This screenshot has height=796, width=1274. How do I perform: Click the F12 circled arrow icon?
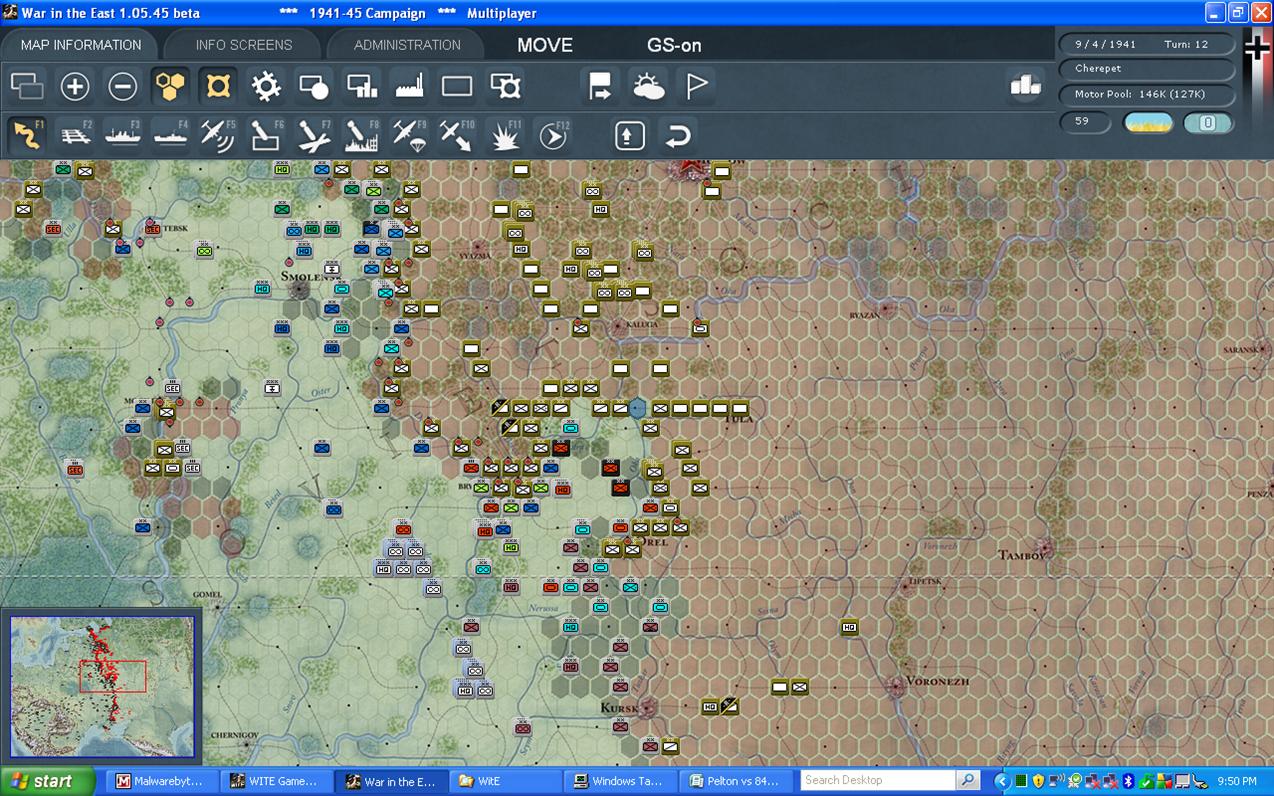point(553,135)
